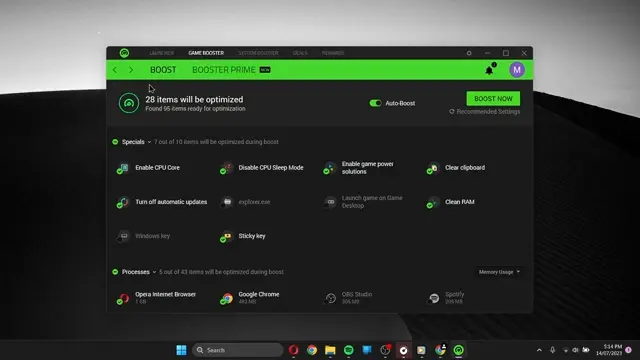Image resolution: width=640 pixels, height=360 pixels.
Task: Open Opera from the taskbar
Action: coord(293,350)
